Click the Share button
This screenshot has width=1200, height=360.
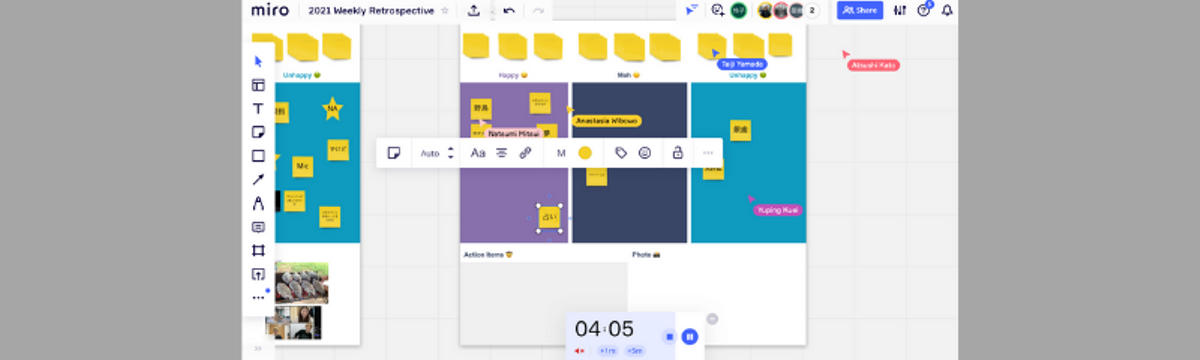[860, 10]
